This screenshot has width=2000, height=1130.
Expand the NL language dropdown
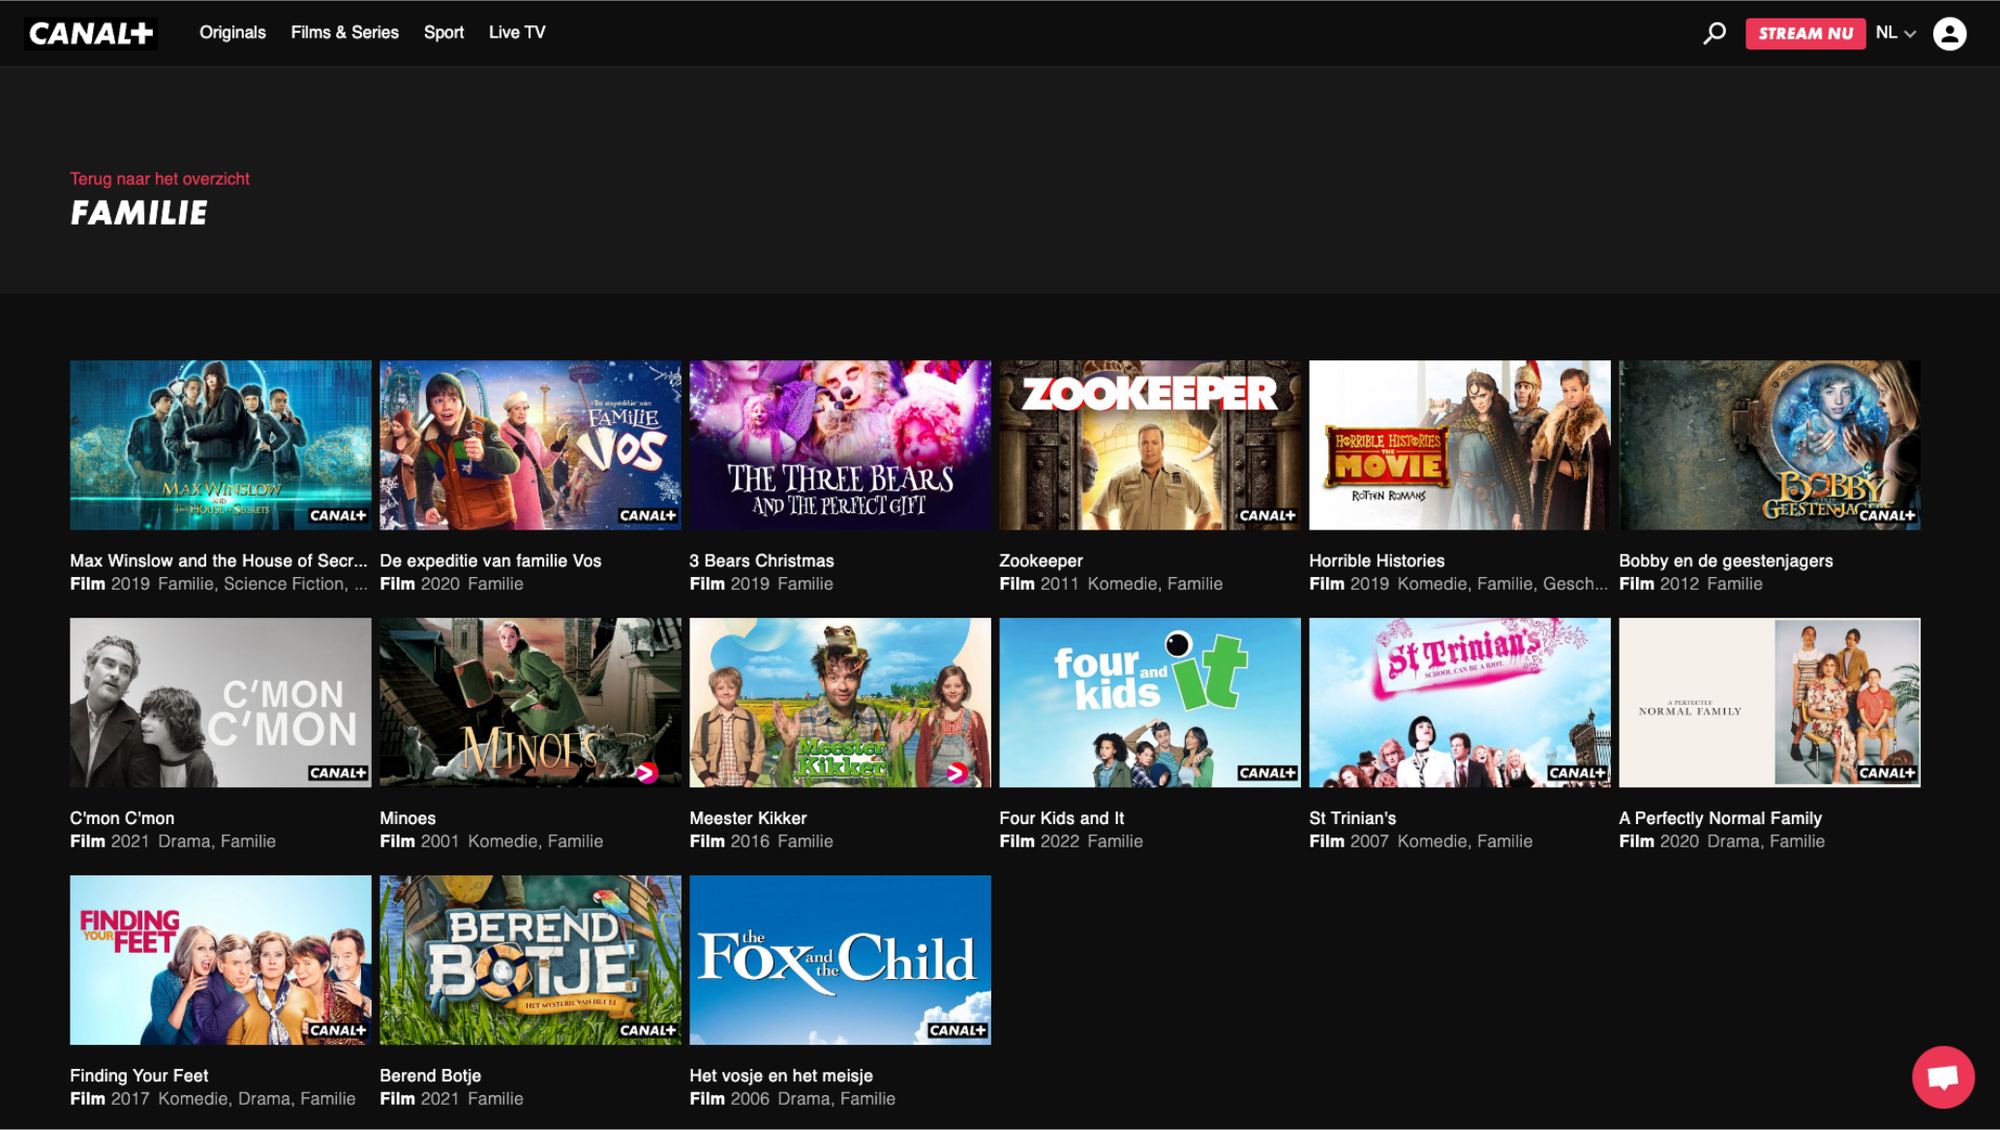click(1895, 33)
